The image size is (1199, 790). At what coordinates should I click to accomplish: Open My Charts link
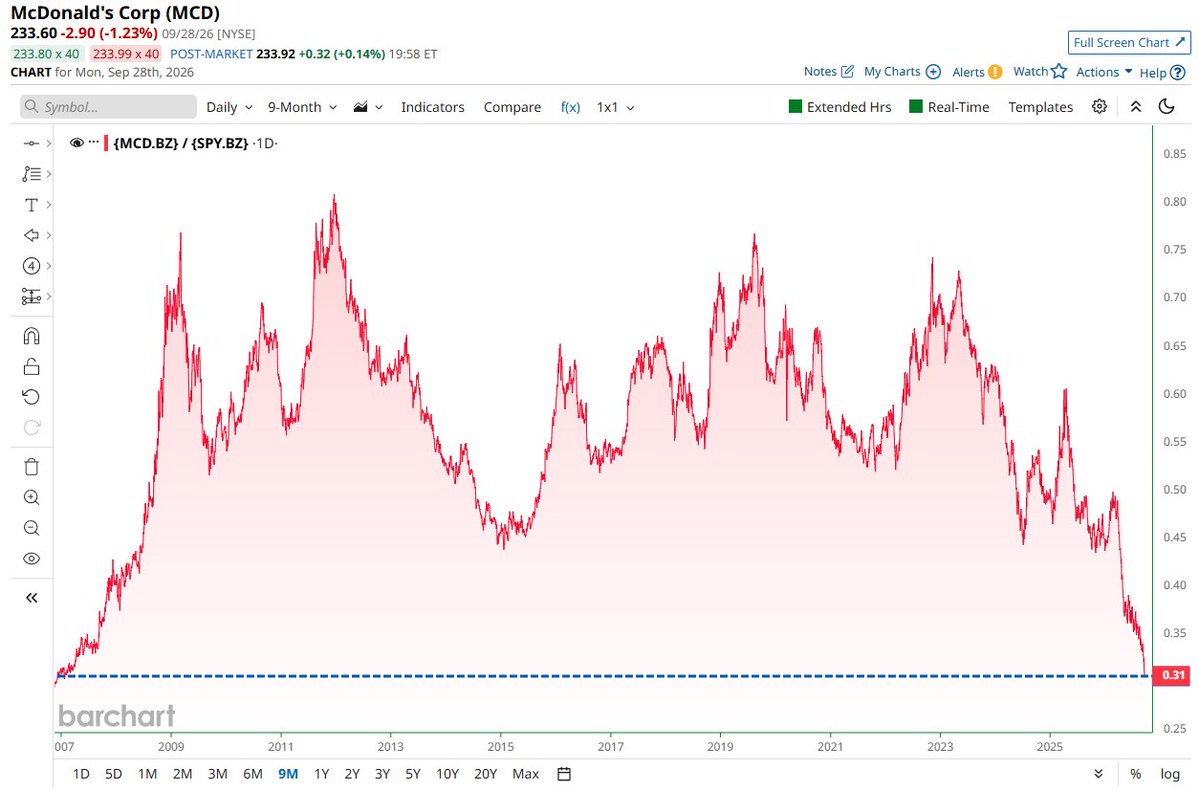click(x=902, y=71)
